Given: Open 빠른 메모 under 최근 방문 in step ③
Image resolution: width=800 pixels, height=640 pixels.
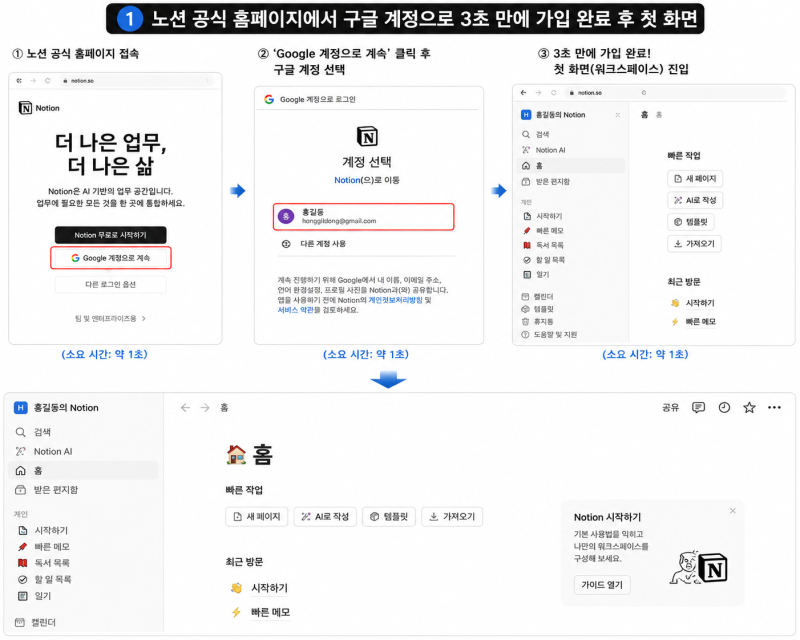Looking at the screenshot, I should coord(694,322).
